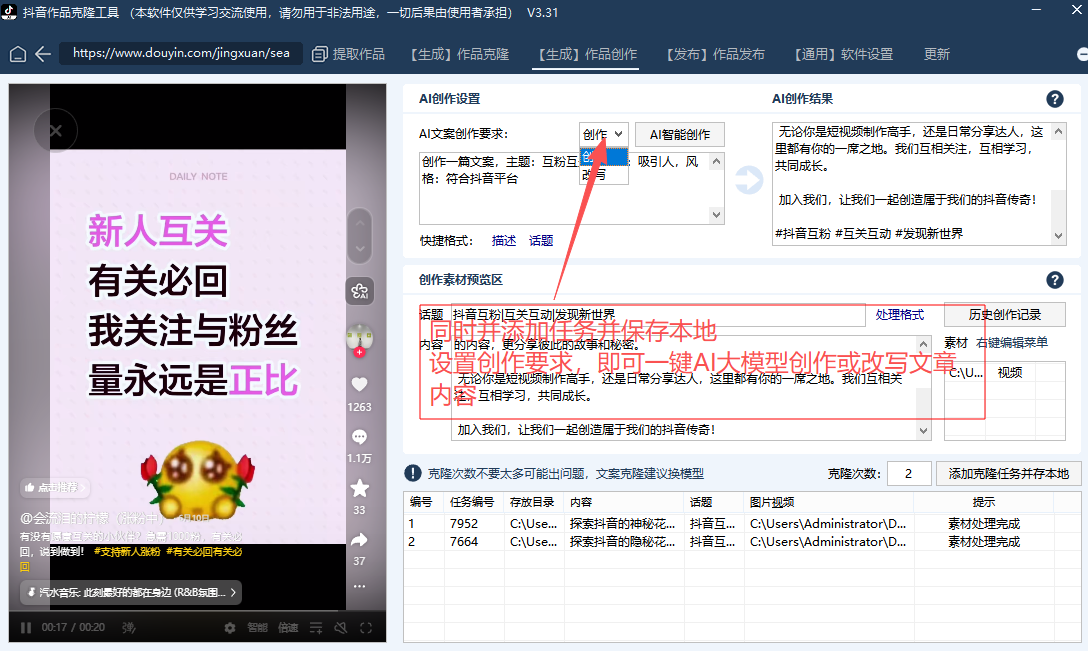The height and width of the screenshot is (651, 1088).
Task: Jump to next video chevron
Action: tap(359, 248)
